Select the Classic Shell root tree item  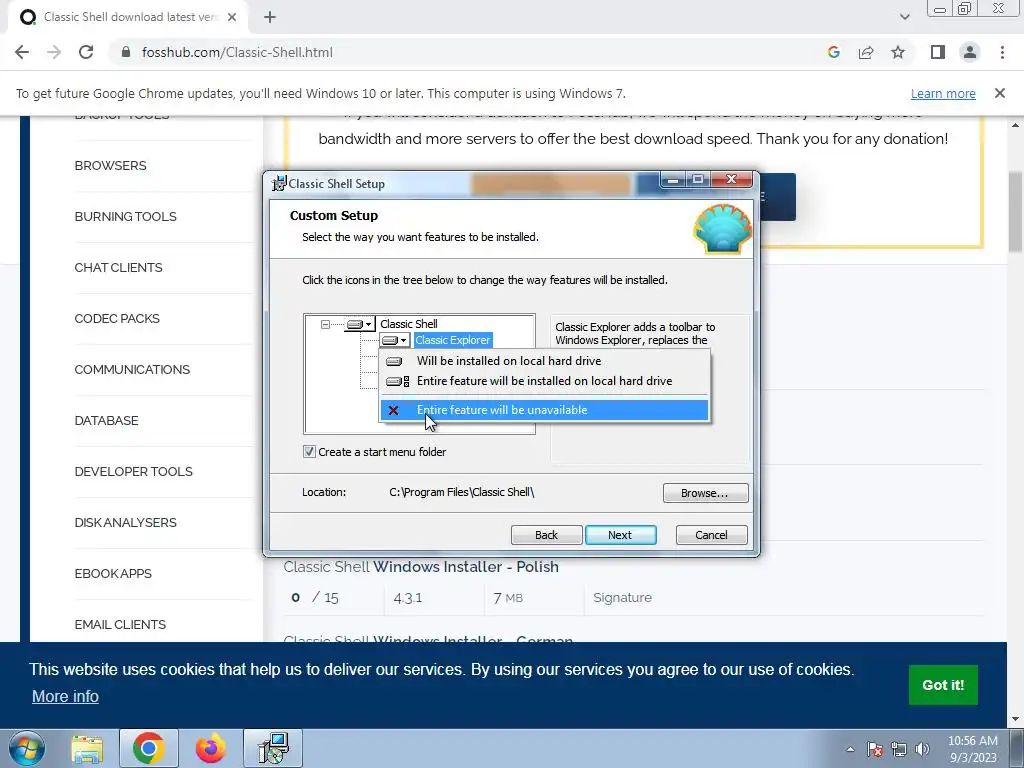(409, 324)
